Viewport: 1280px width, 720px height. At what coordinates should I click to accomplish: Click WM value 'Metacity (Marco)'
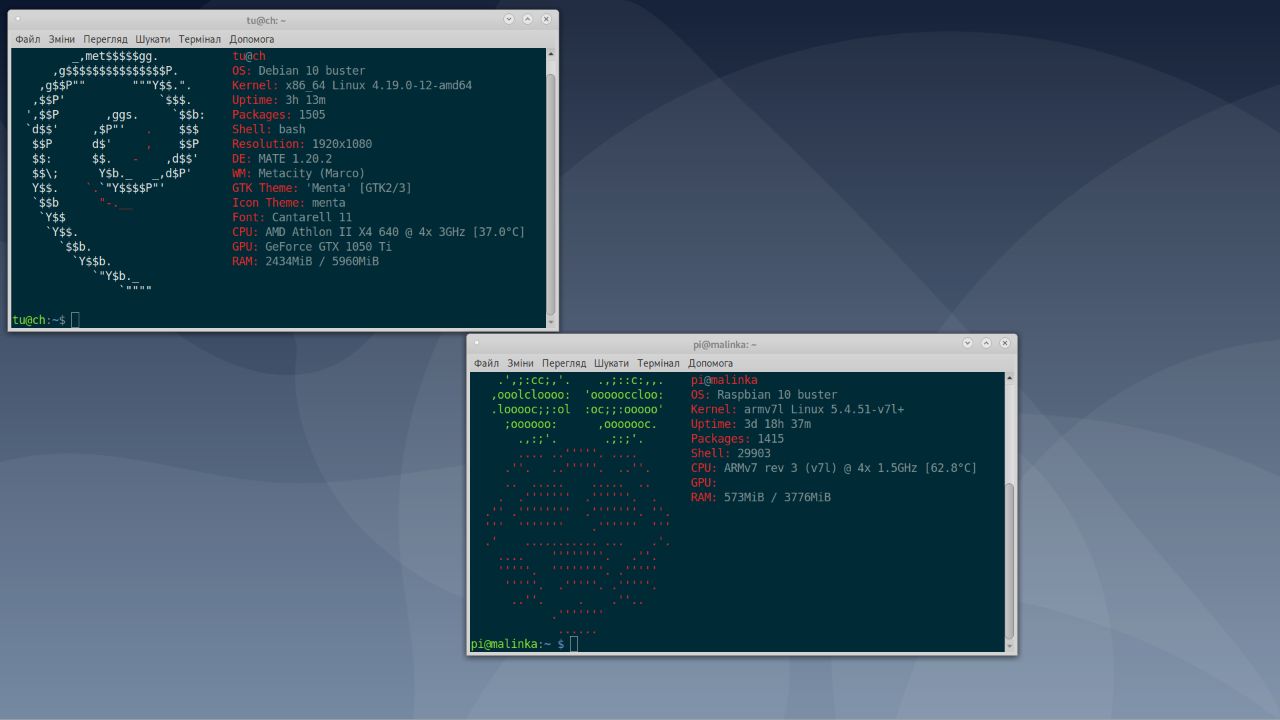click(312, 173)
